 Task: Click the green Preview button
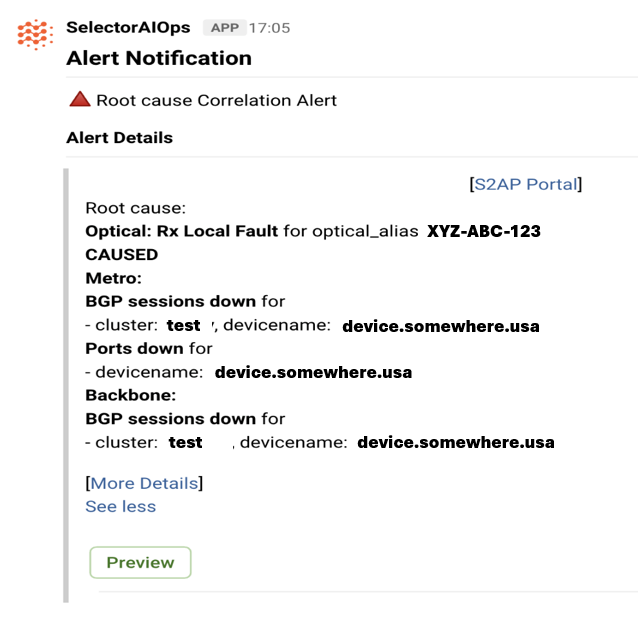140,562
